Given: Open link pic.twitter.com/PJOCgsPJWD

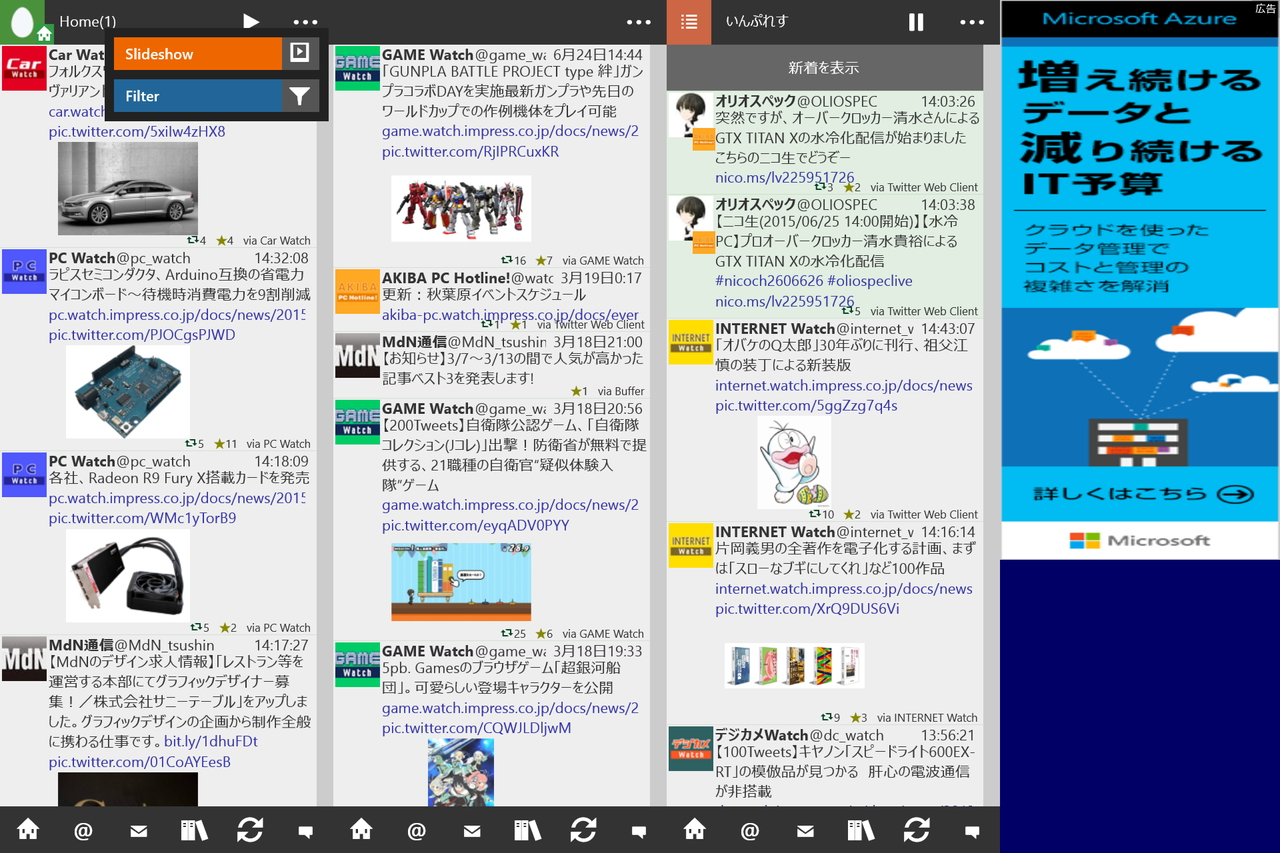Looking at the screenshot, I should [x=142, y=335].
